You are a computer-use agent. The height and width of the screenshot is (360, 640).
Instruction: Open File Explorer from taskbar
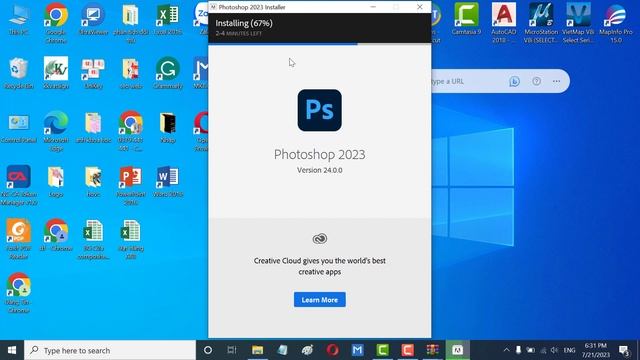coord(258,350)
